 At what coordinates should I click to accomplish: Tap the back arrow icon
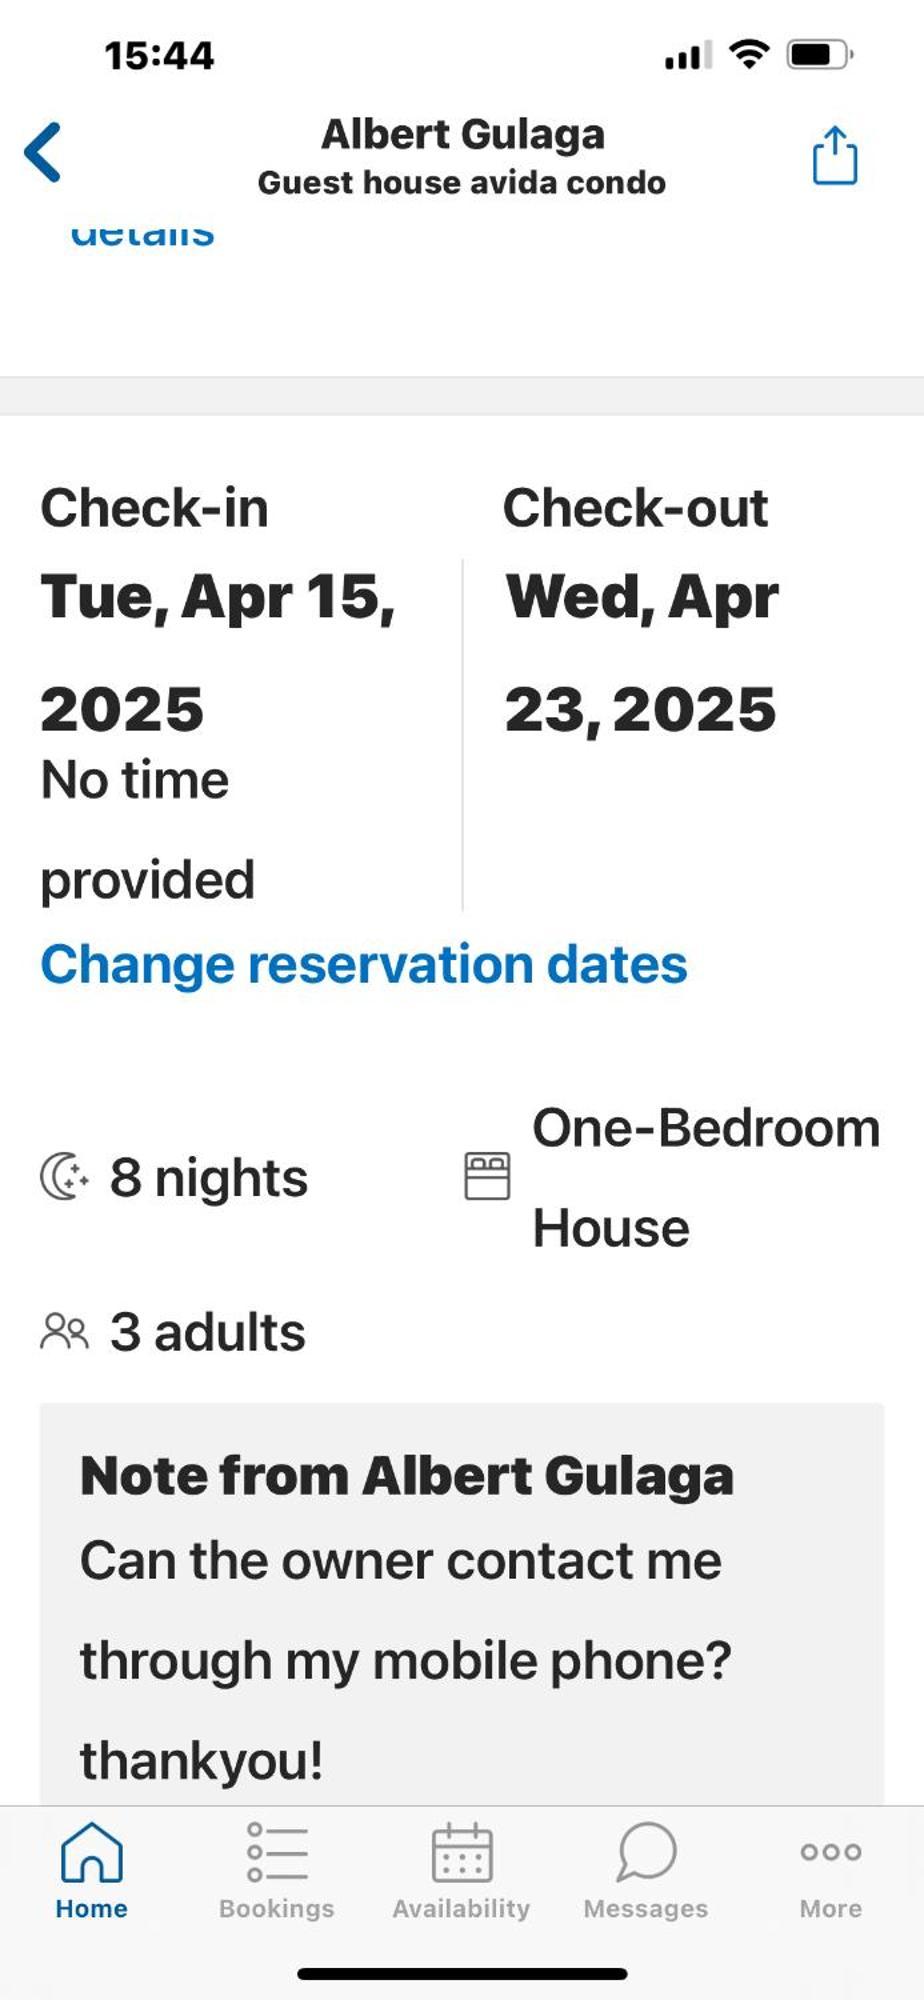pos(43,153)
